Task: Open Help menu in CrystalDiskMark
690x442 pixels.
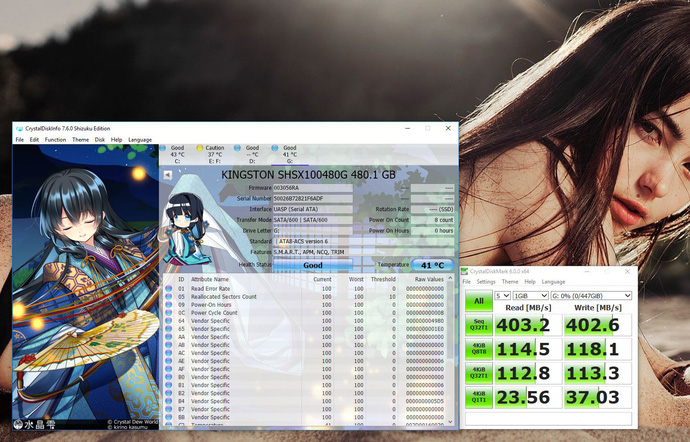Action: pos(530,282)
